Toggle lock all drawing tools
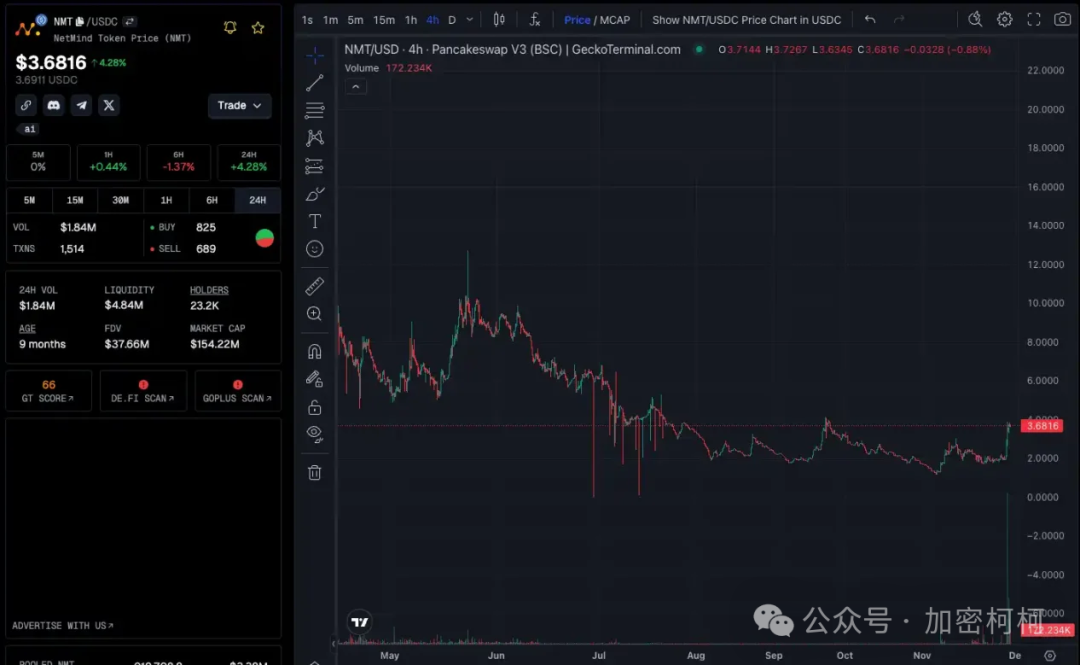Viewport: 1080px width, 665px height. (x=315, y=407)
